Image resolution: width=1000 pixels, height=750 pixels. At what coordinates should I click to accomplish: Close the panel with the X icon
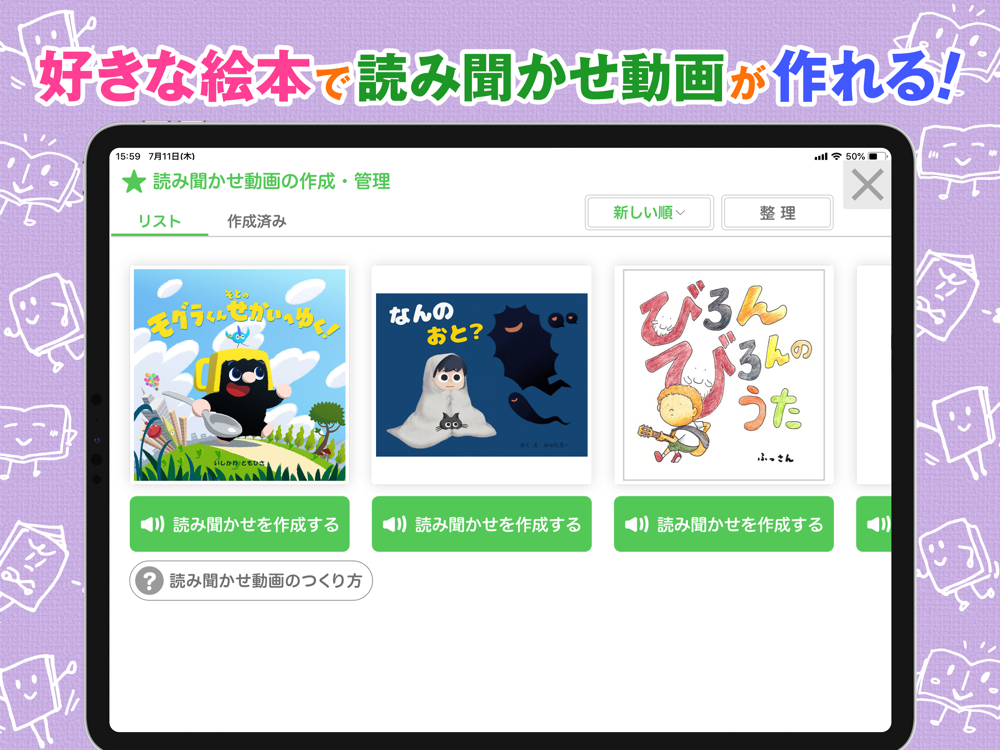click(x=867, y=186)
